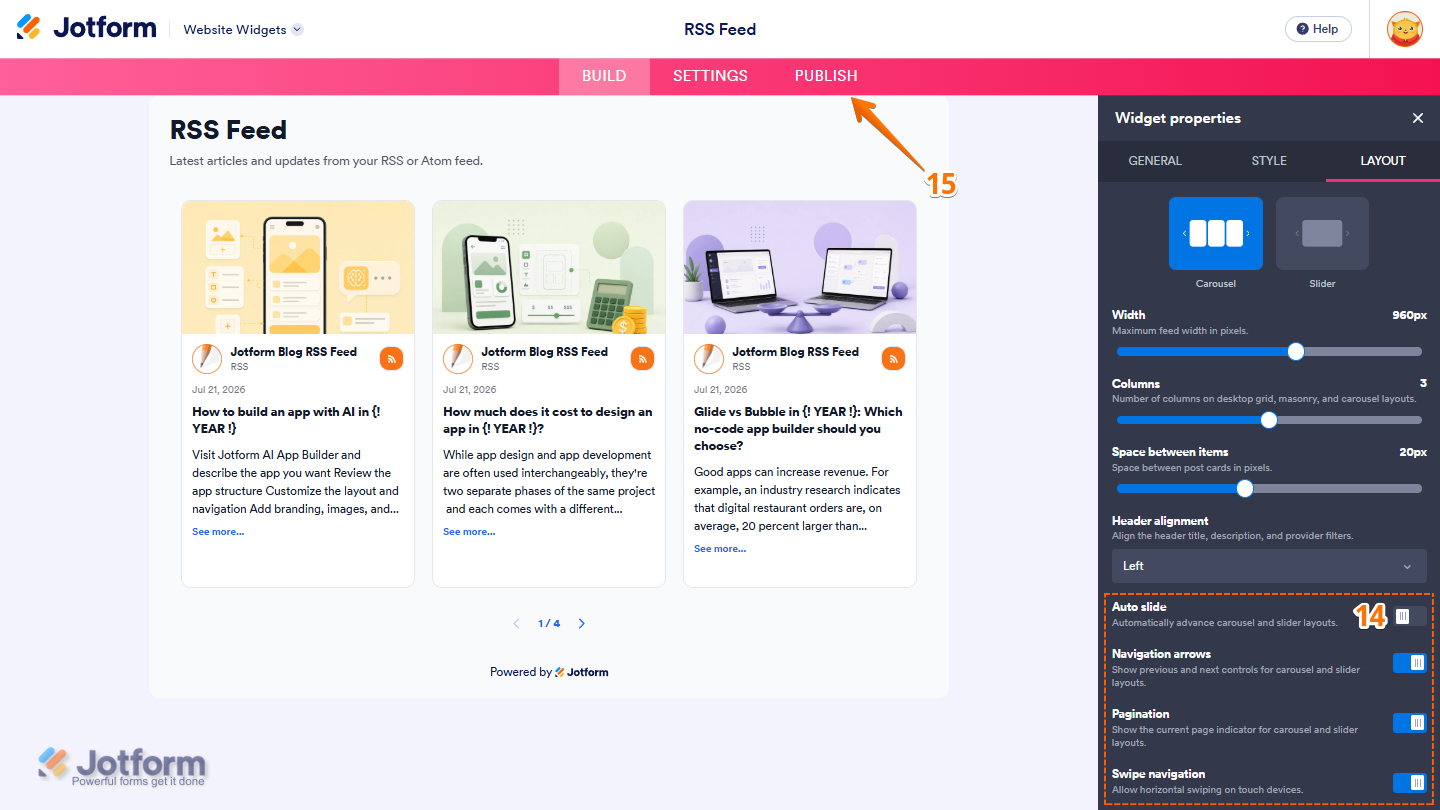Click the Powered by Jotform link

[x=549, y=672]
